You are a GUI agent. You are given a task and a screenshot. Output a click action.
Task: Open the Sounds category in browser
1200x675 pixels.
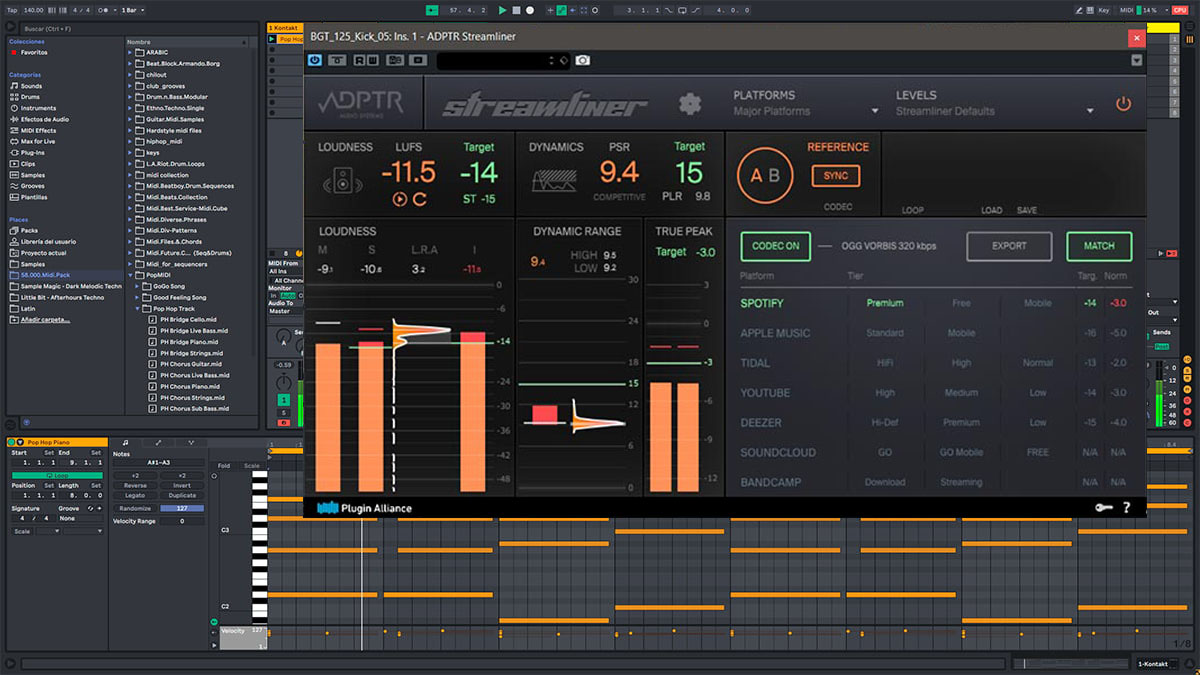[x=30, y=86]
